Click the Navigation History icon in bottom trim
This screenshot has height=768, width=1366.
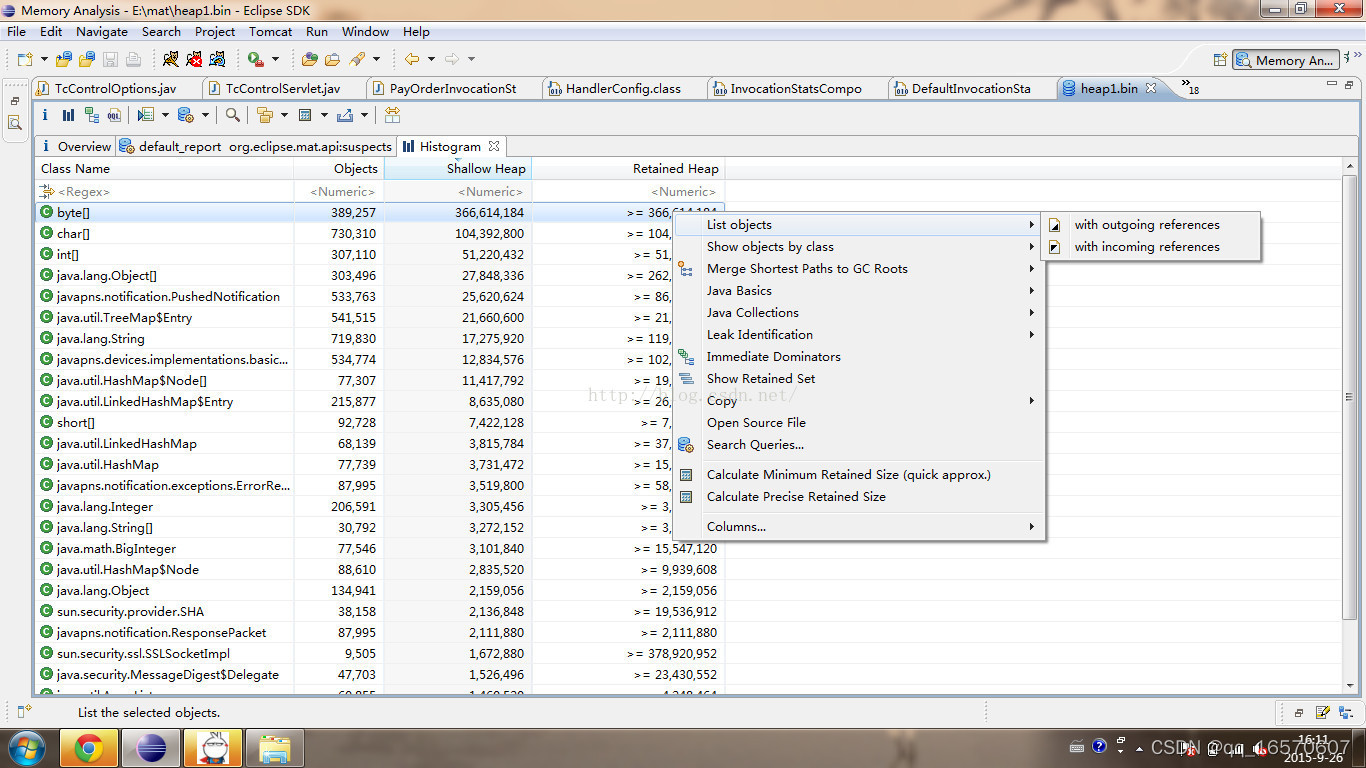1347,713
